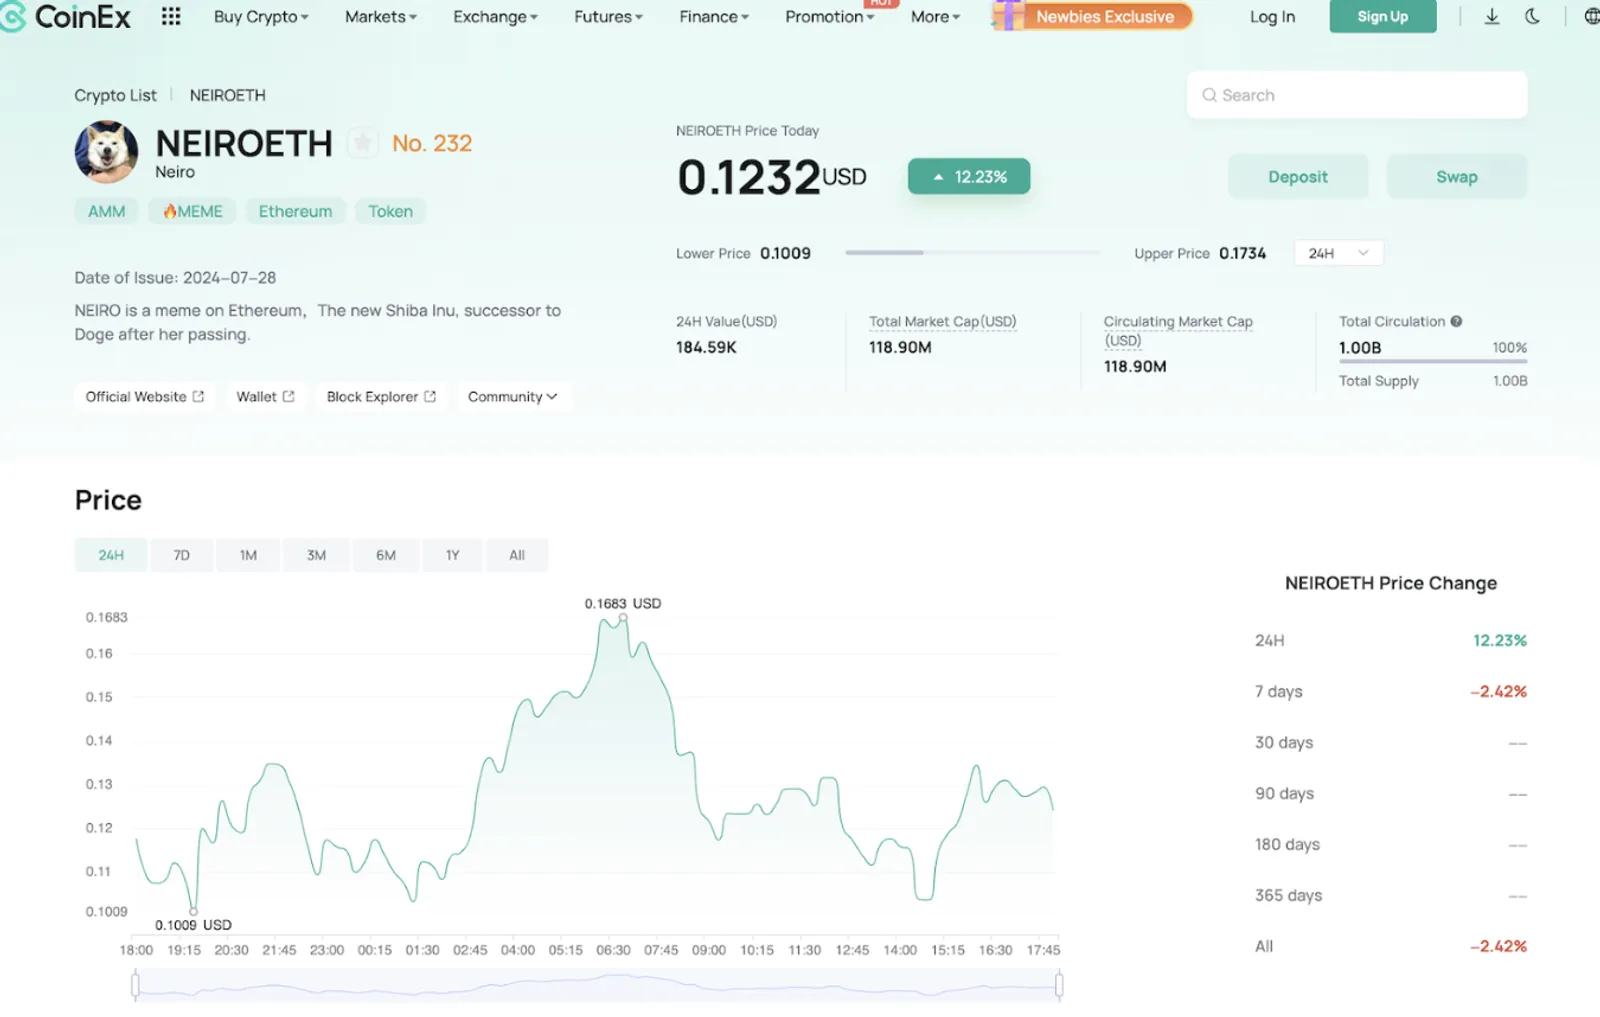Click the 12.23% price change badge
Viewport: 1600px width, 1017px height.
tap(969, 177)
